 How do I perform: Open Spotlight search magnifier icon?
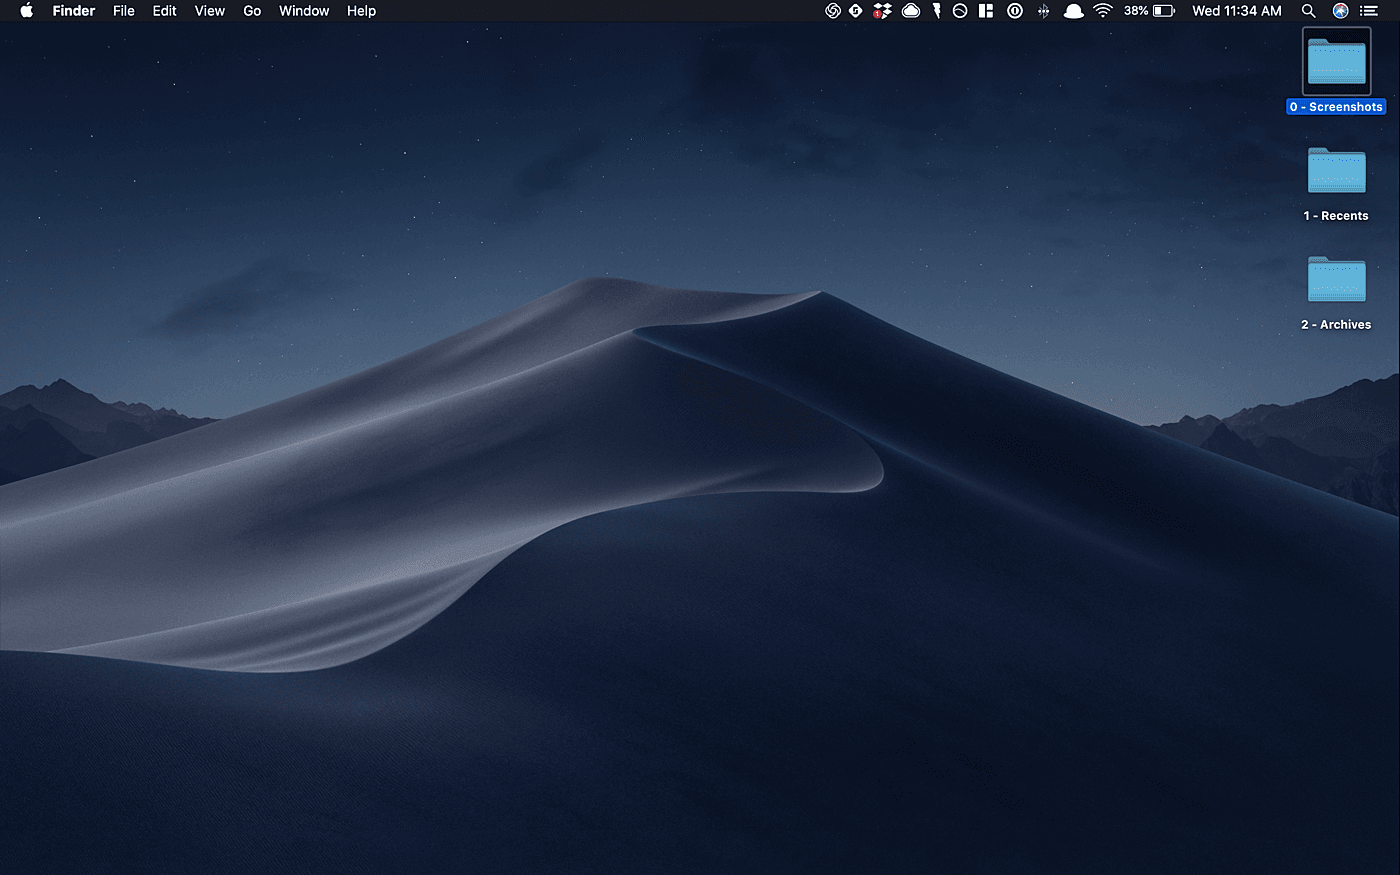(x=1308, y=11)
